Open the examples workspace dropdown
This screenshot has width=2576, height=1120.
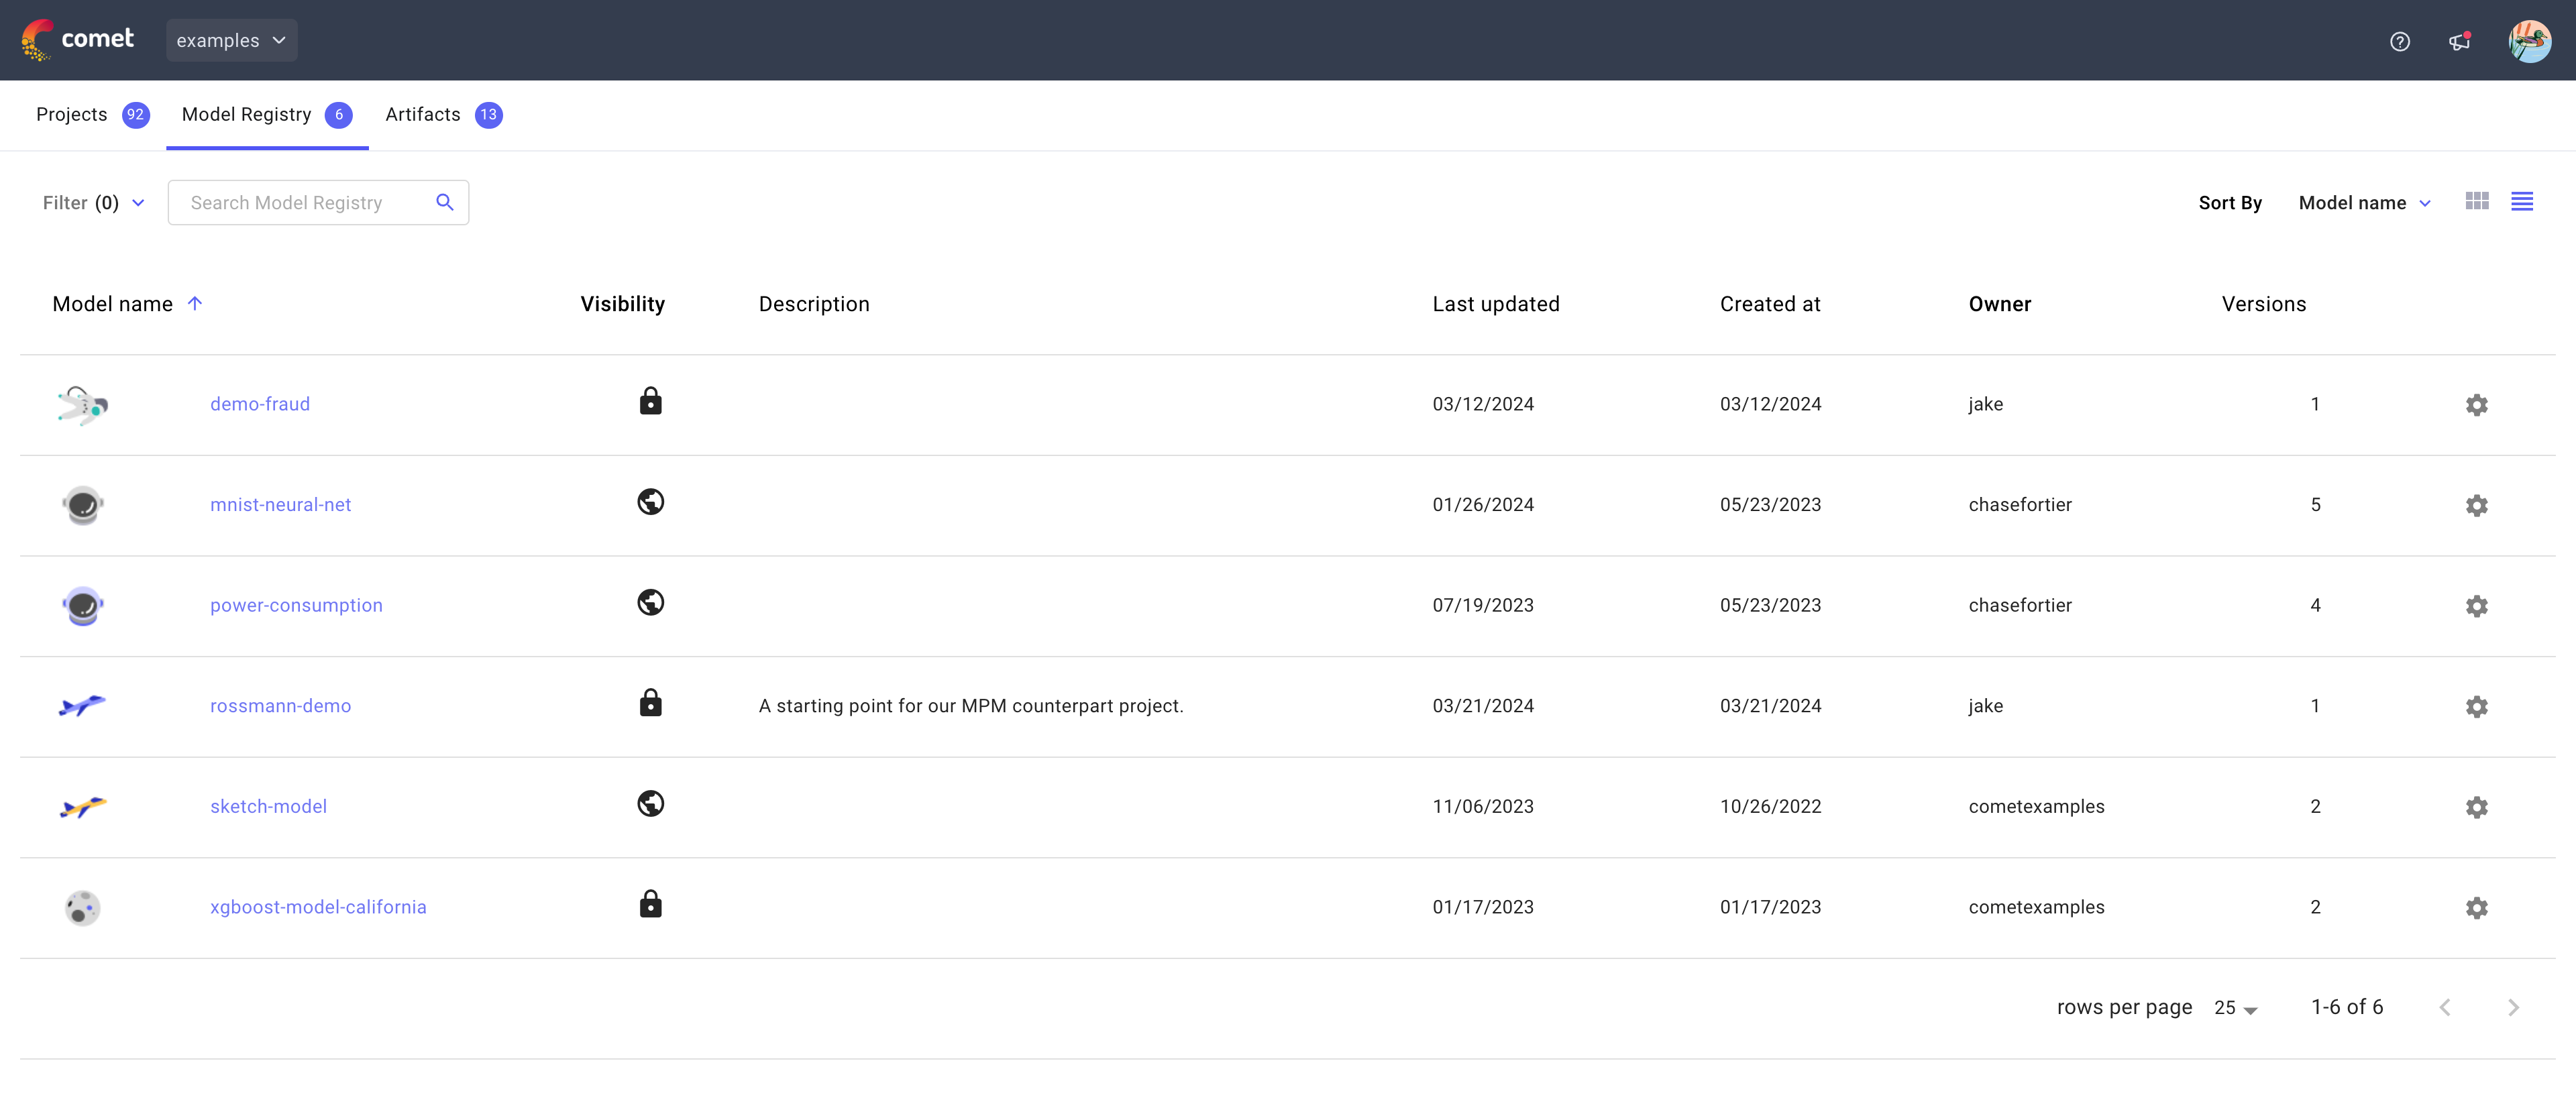(x=231, y=40)
